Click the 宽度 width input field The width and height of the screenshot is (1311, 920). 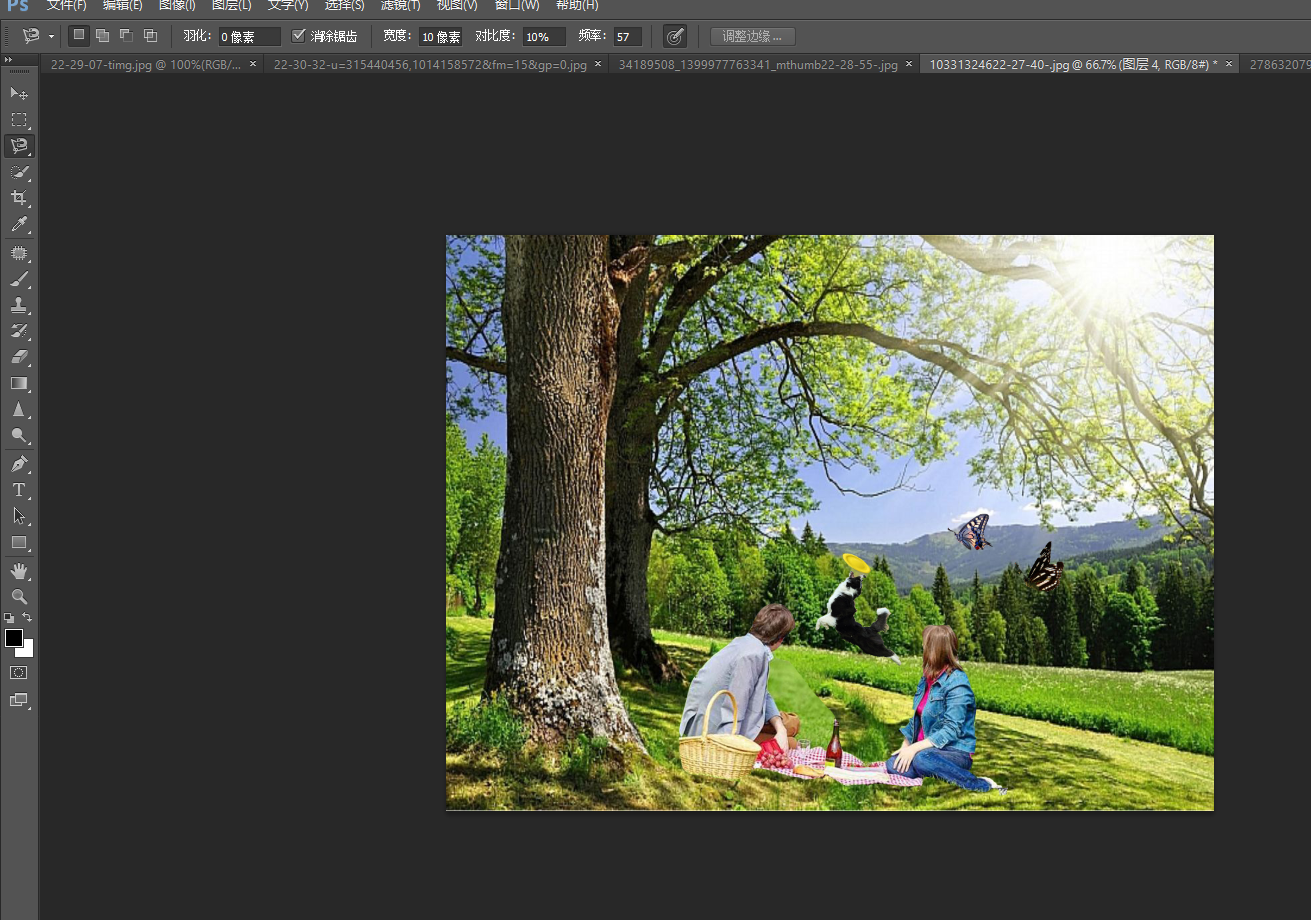point(440,37)
